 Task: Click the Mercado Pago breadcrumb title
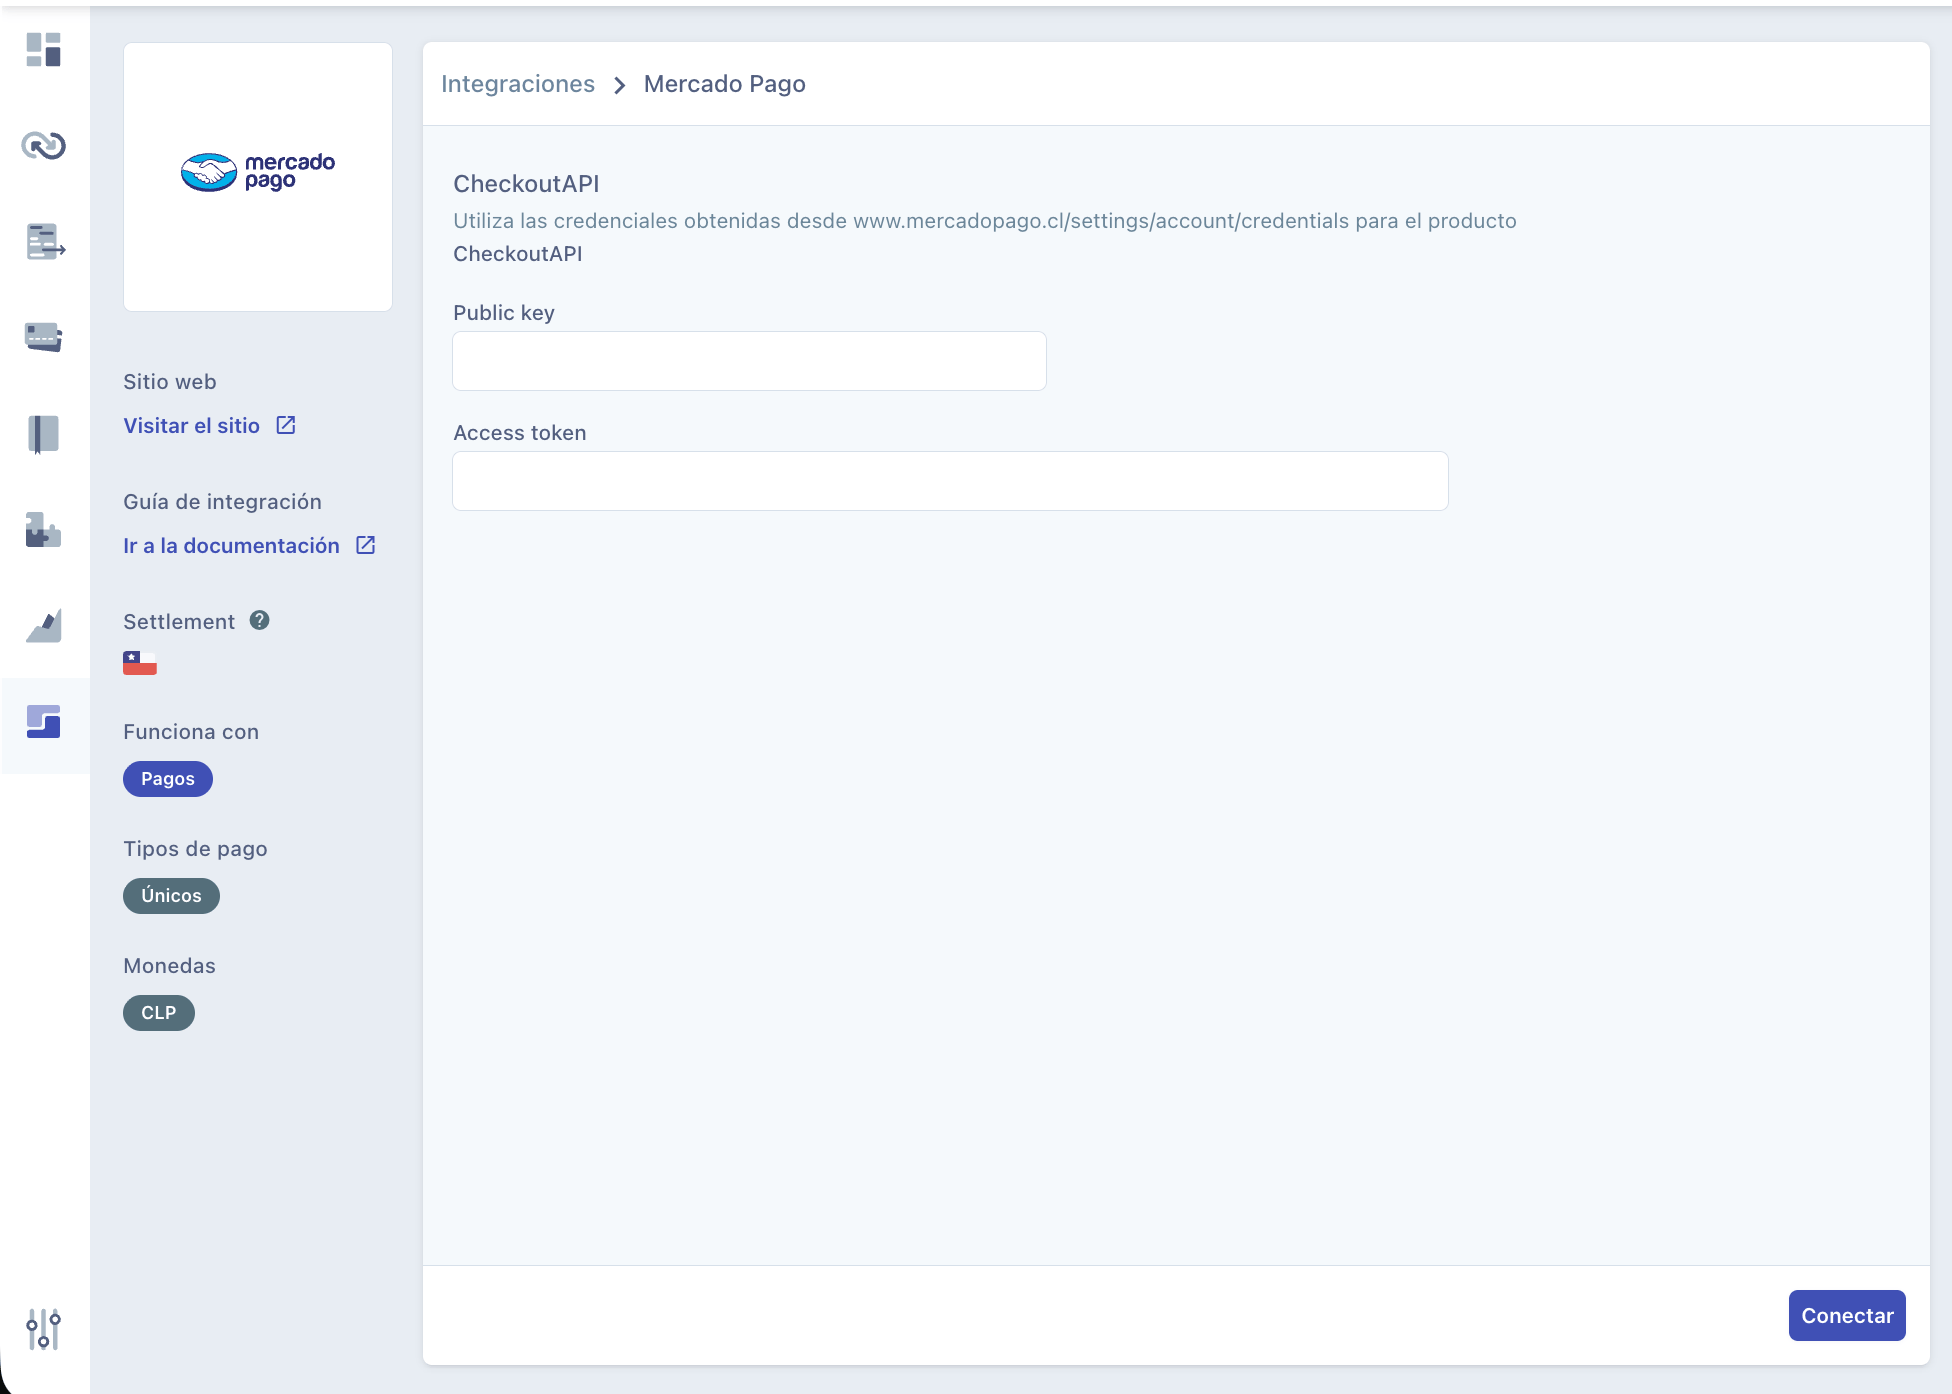coord(725,84)
